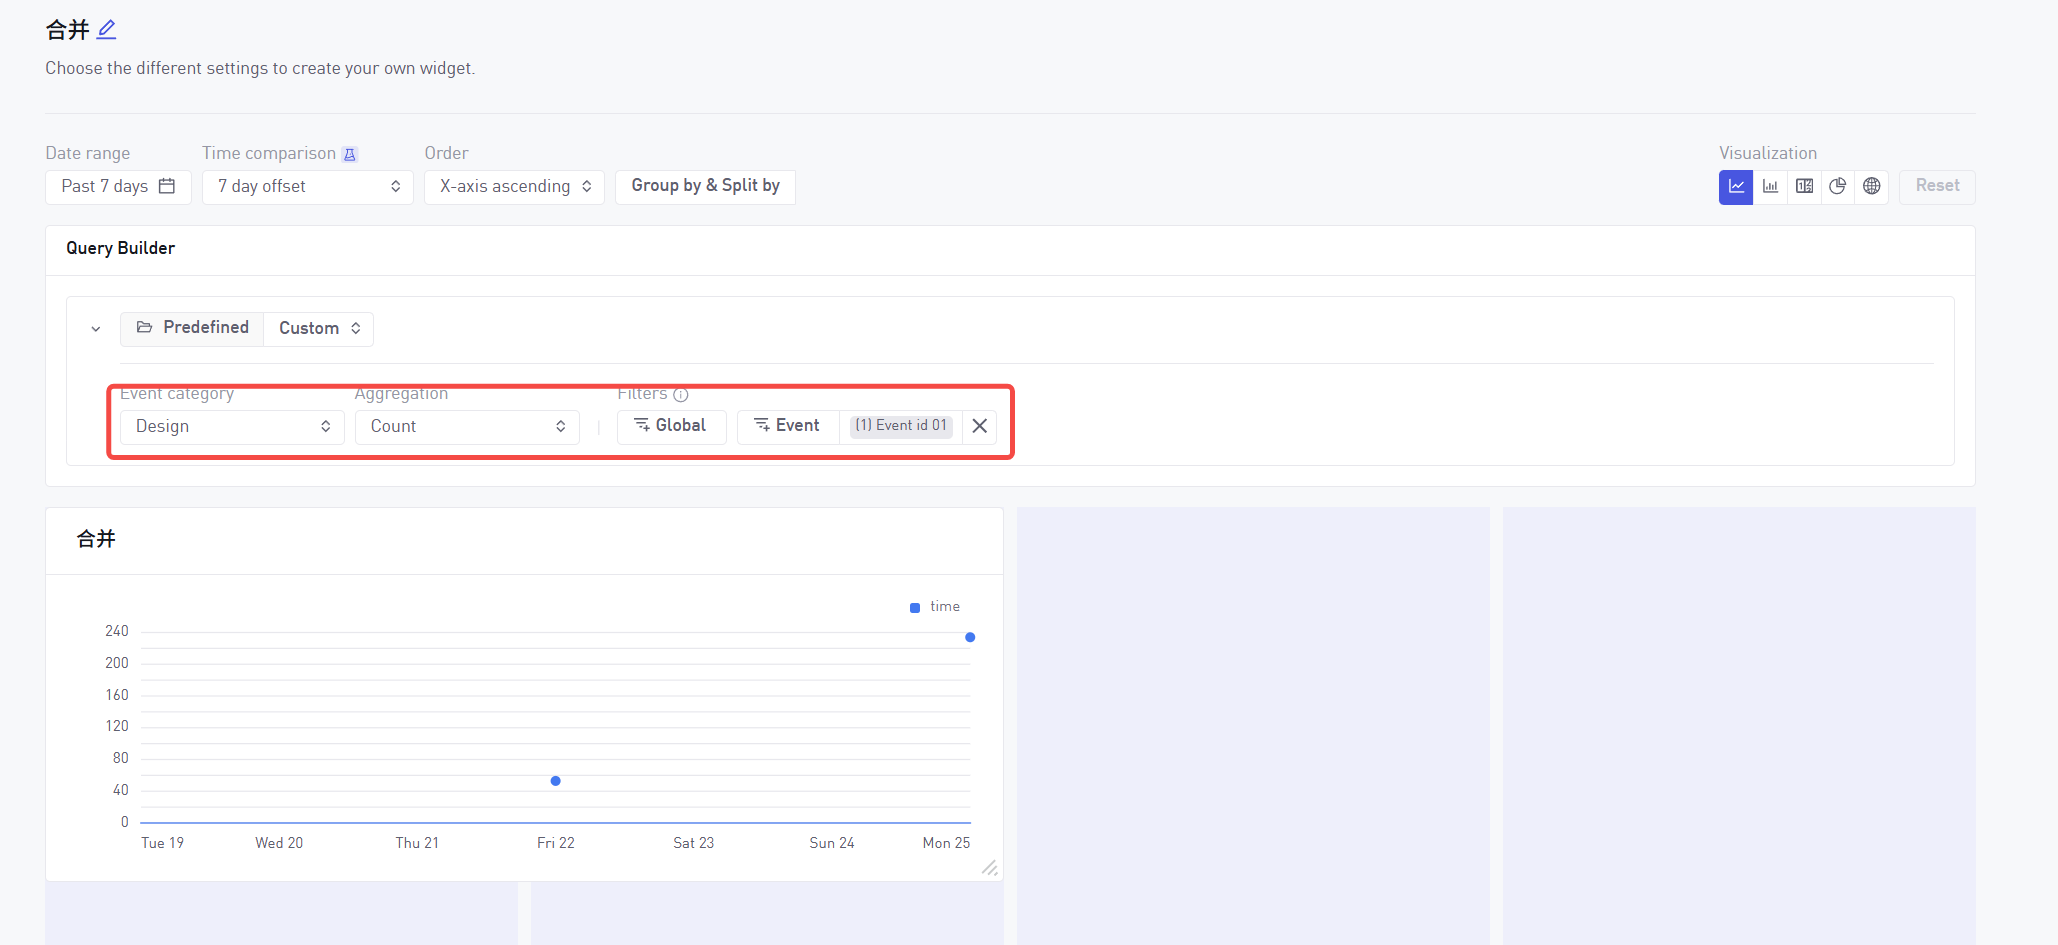Click the (1) Event id 01 tag
Image resolution: width=2058 pixels, height=945 pixels.
click(x=901, y=426)
